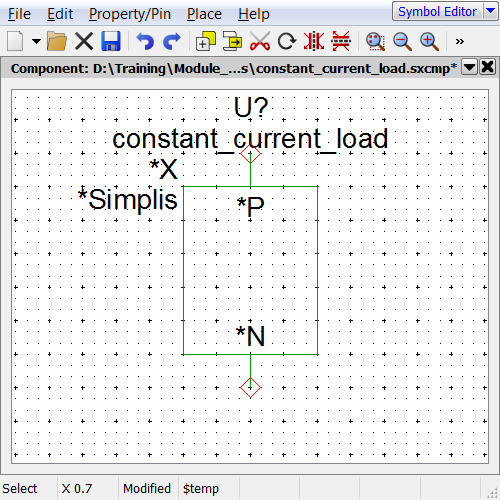
Task: Select the top red diamond pin
Action: point(250,153)
